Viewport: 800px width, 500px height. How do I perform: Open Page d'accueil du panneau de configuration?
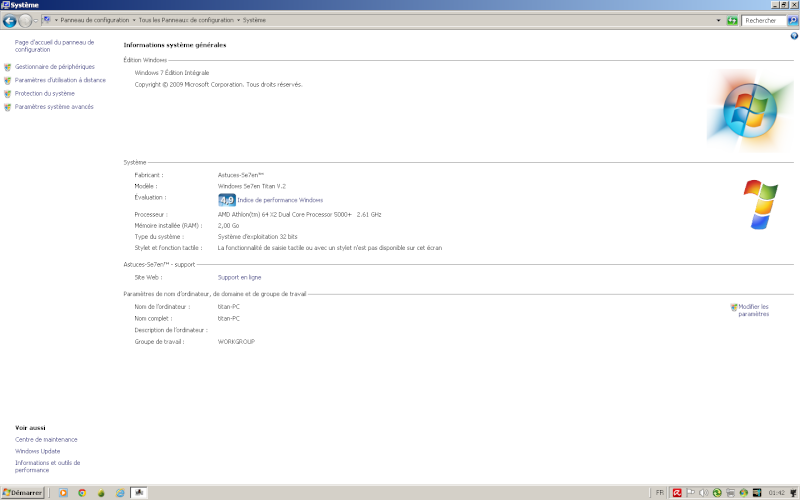54,46
